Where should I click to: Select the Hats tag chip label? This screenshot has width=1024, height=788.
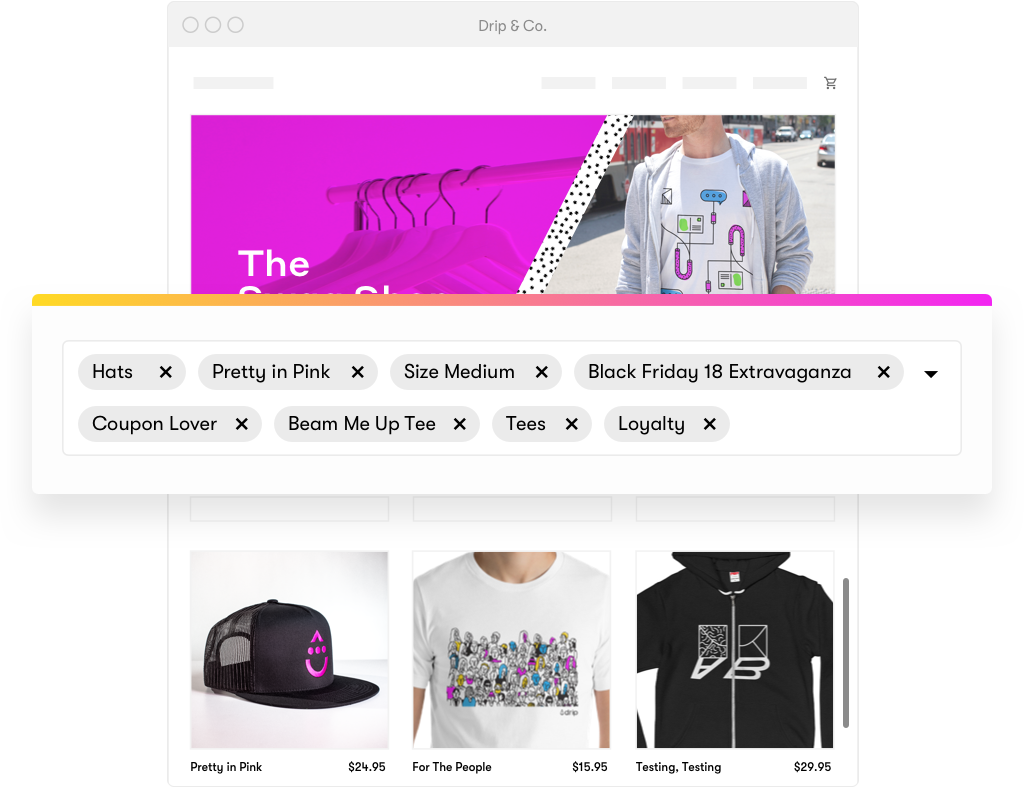112,371
